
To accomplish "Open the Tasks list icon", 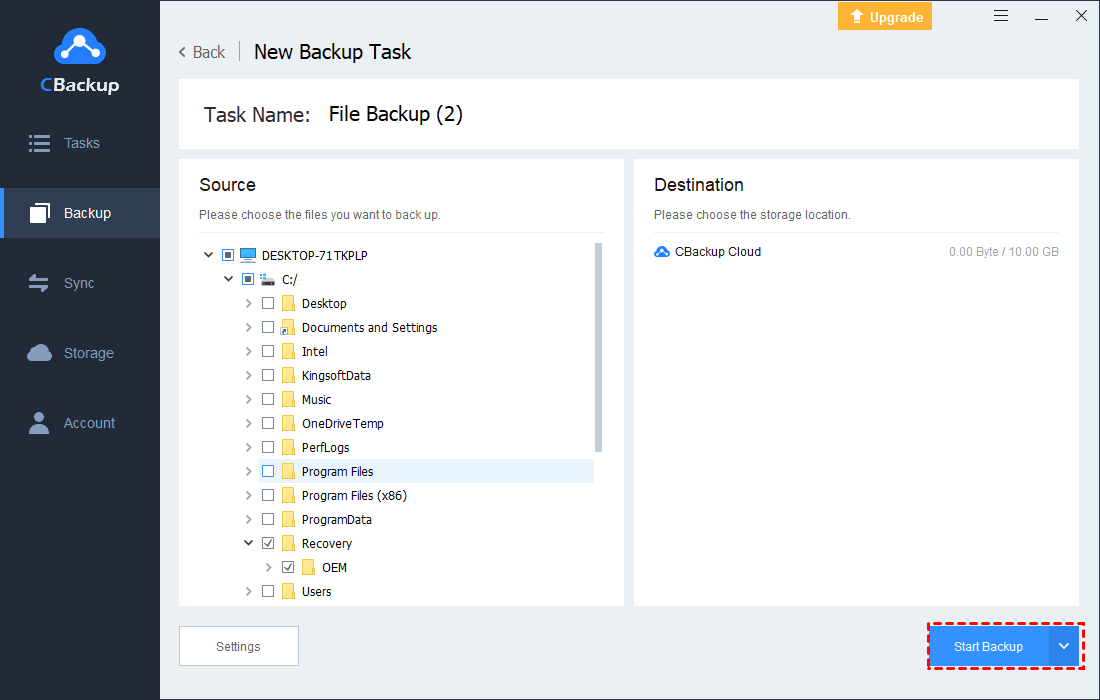I will click(x=40, y=143).
